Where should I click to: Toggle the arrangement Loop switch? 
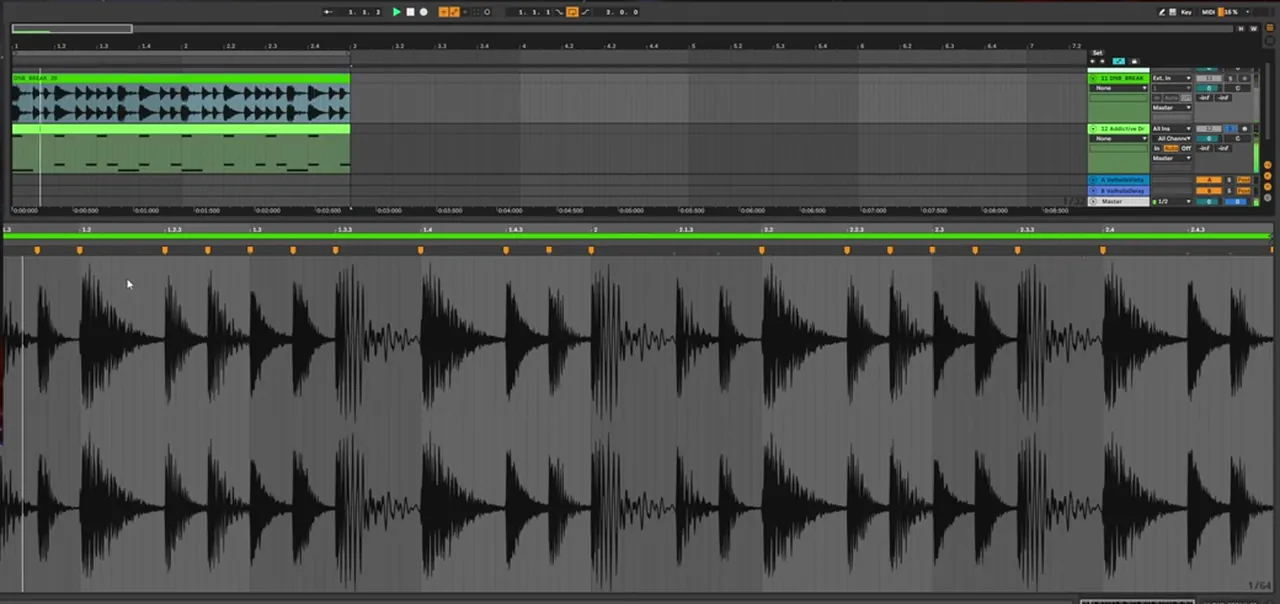572,12
